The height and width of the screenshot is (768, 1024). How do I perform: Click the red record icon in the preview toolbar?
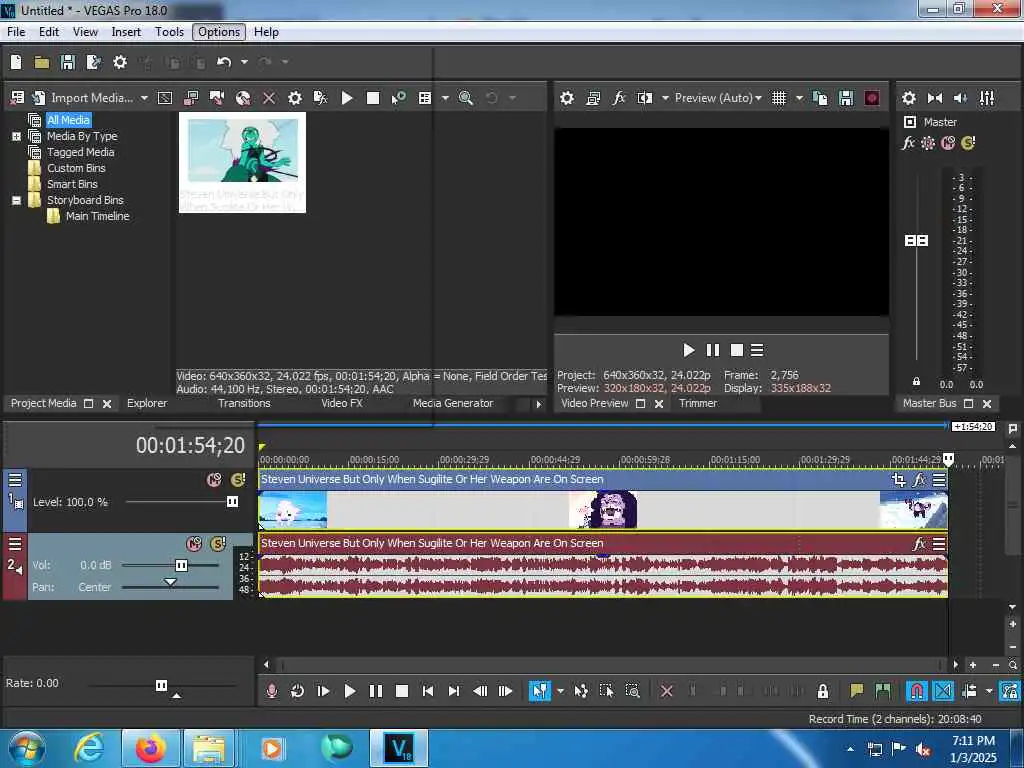point(872,98)
